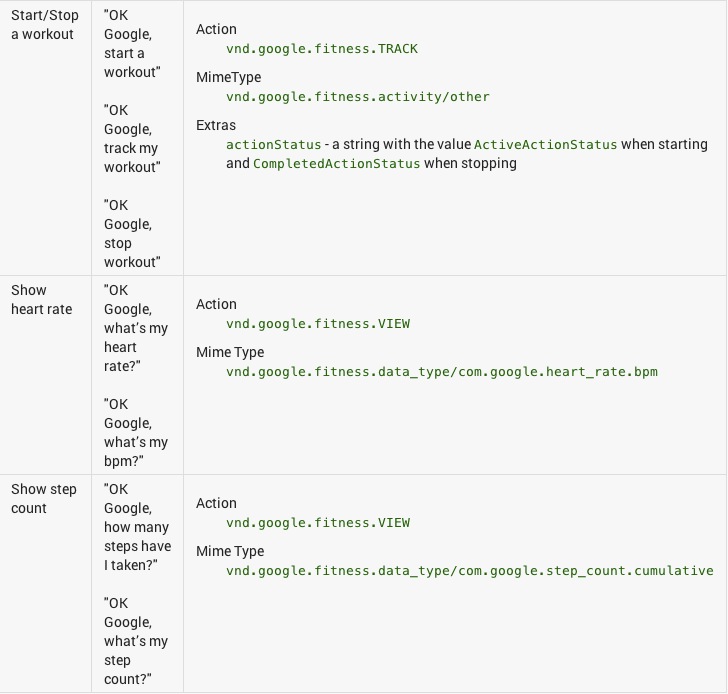The height and width of the screenshot is (694, 728).
Task: Click the "what's my bpm?" voice phrase
Action: [x=136, y=433]
